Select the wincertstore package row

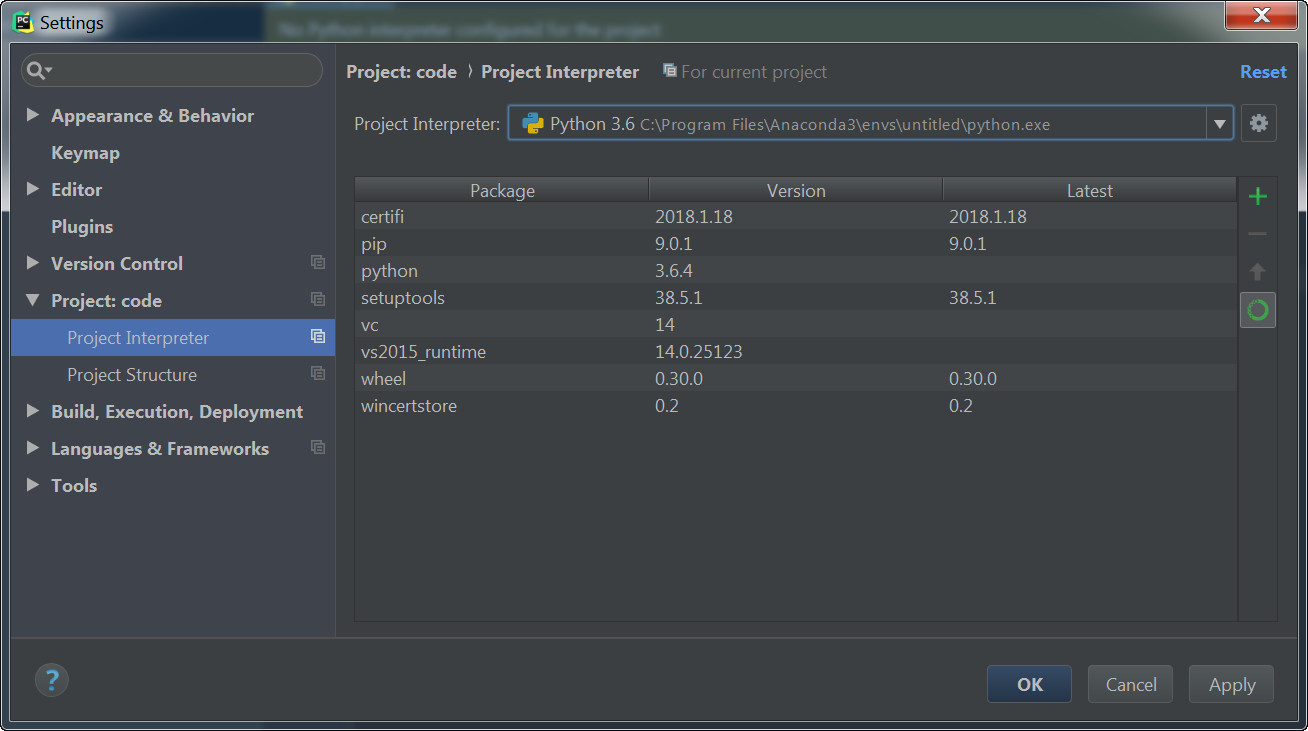click(796, 406)
